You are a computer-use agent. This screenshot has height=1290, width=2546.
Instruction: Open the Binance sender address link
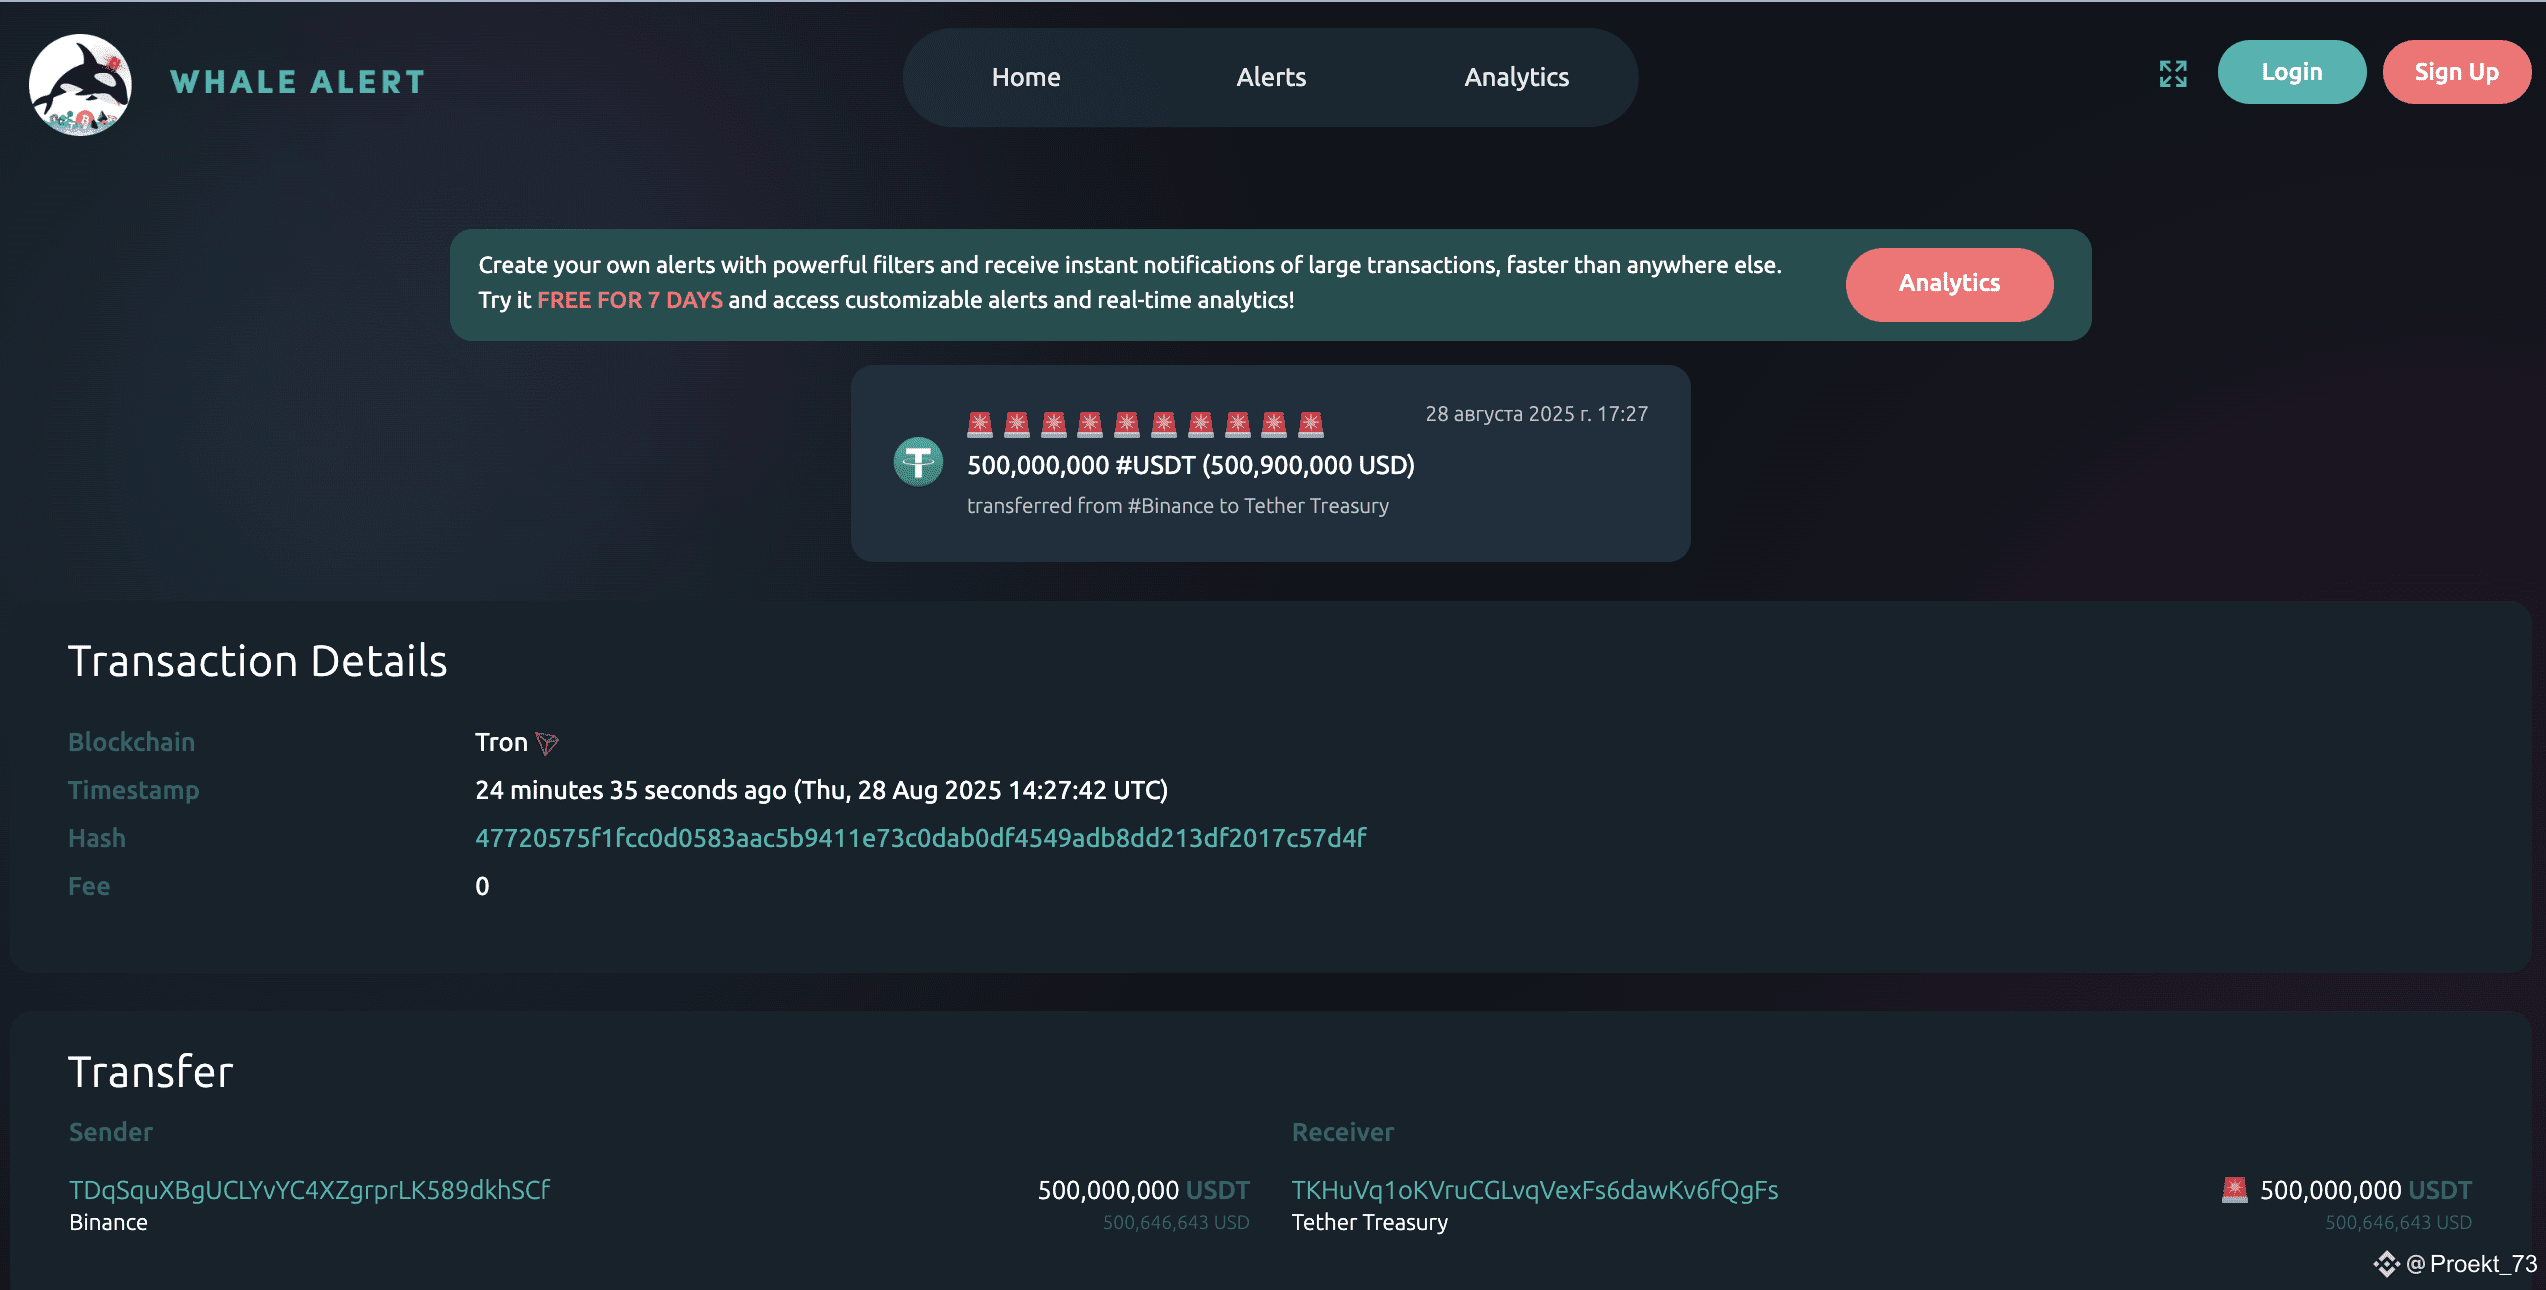[310, 1190]
